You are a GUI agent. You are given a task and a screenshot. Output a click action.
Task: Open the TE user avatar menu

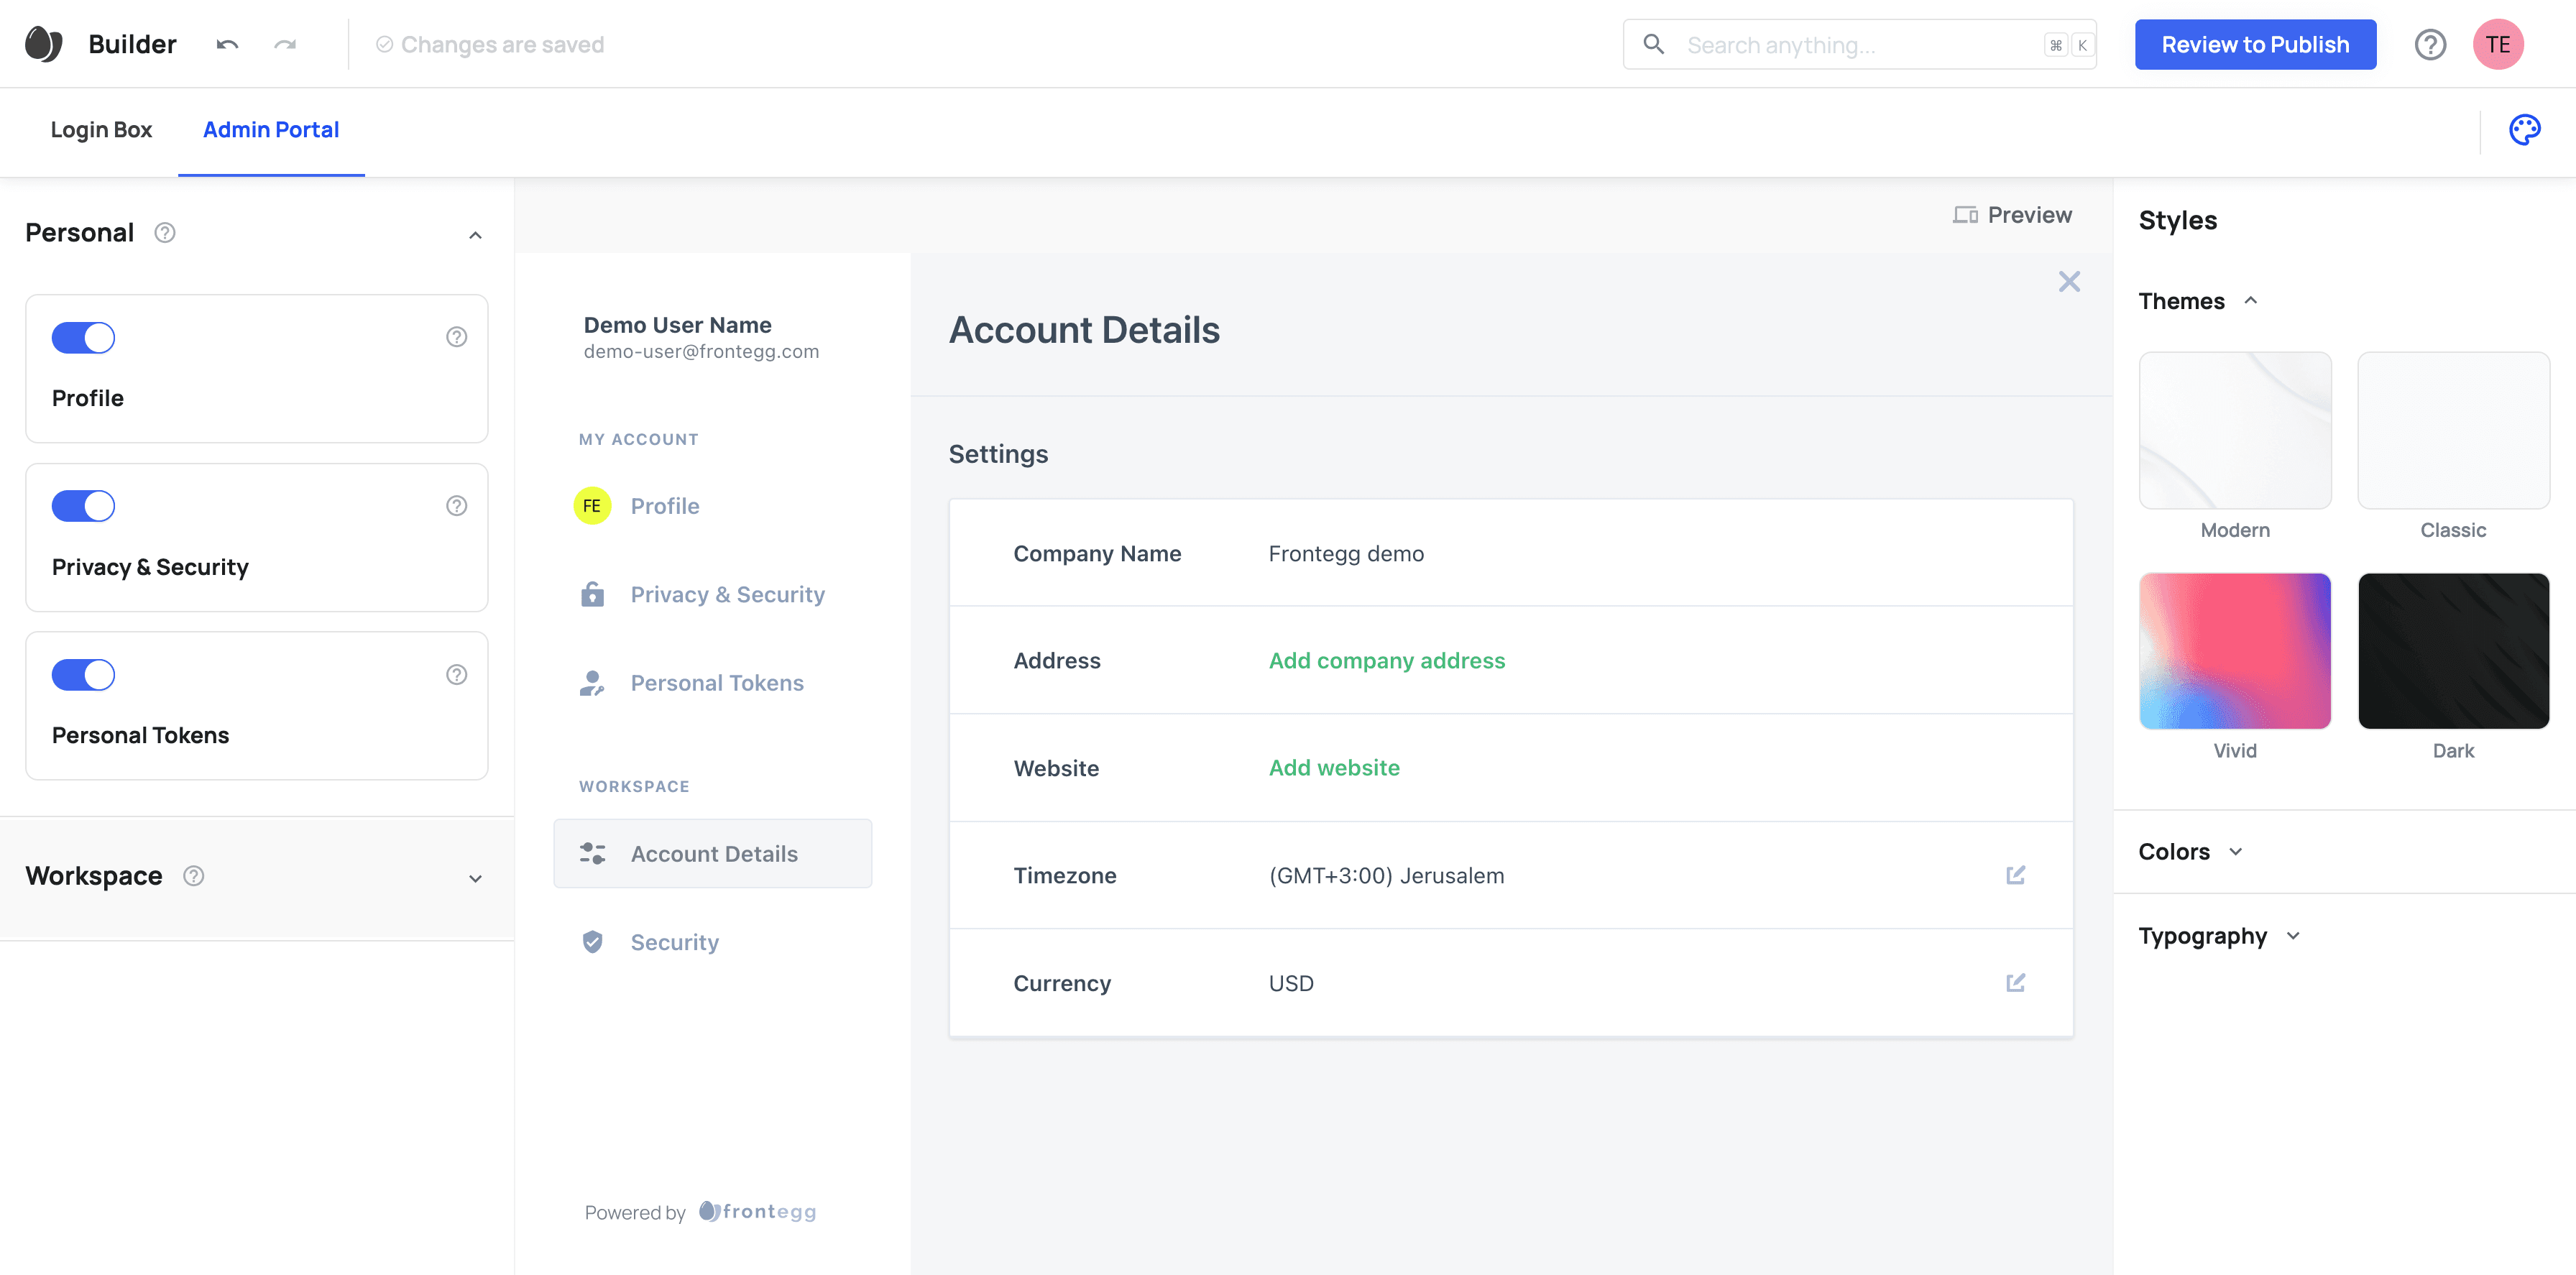pos(2498,45)
